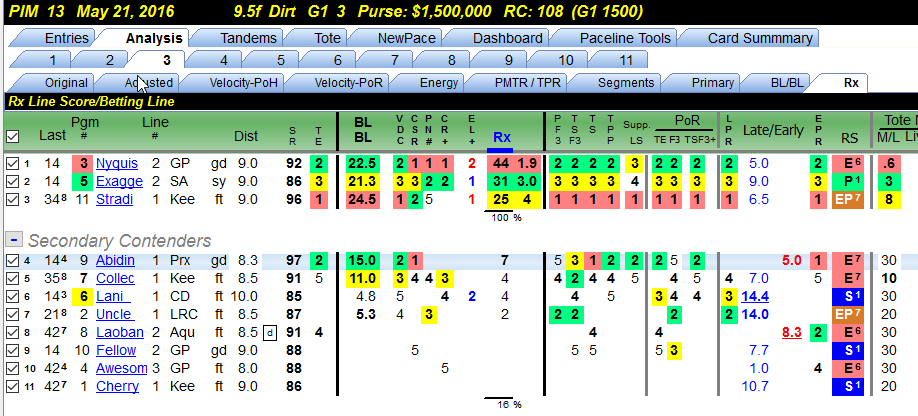Switch to the Segments sub-tab

625,82
